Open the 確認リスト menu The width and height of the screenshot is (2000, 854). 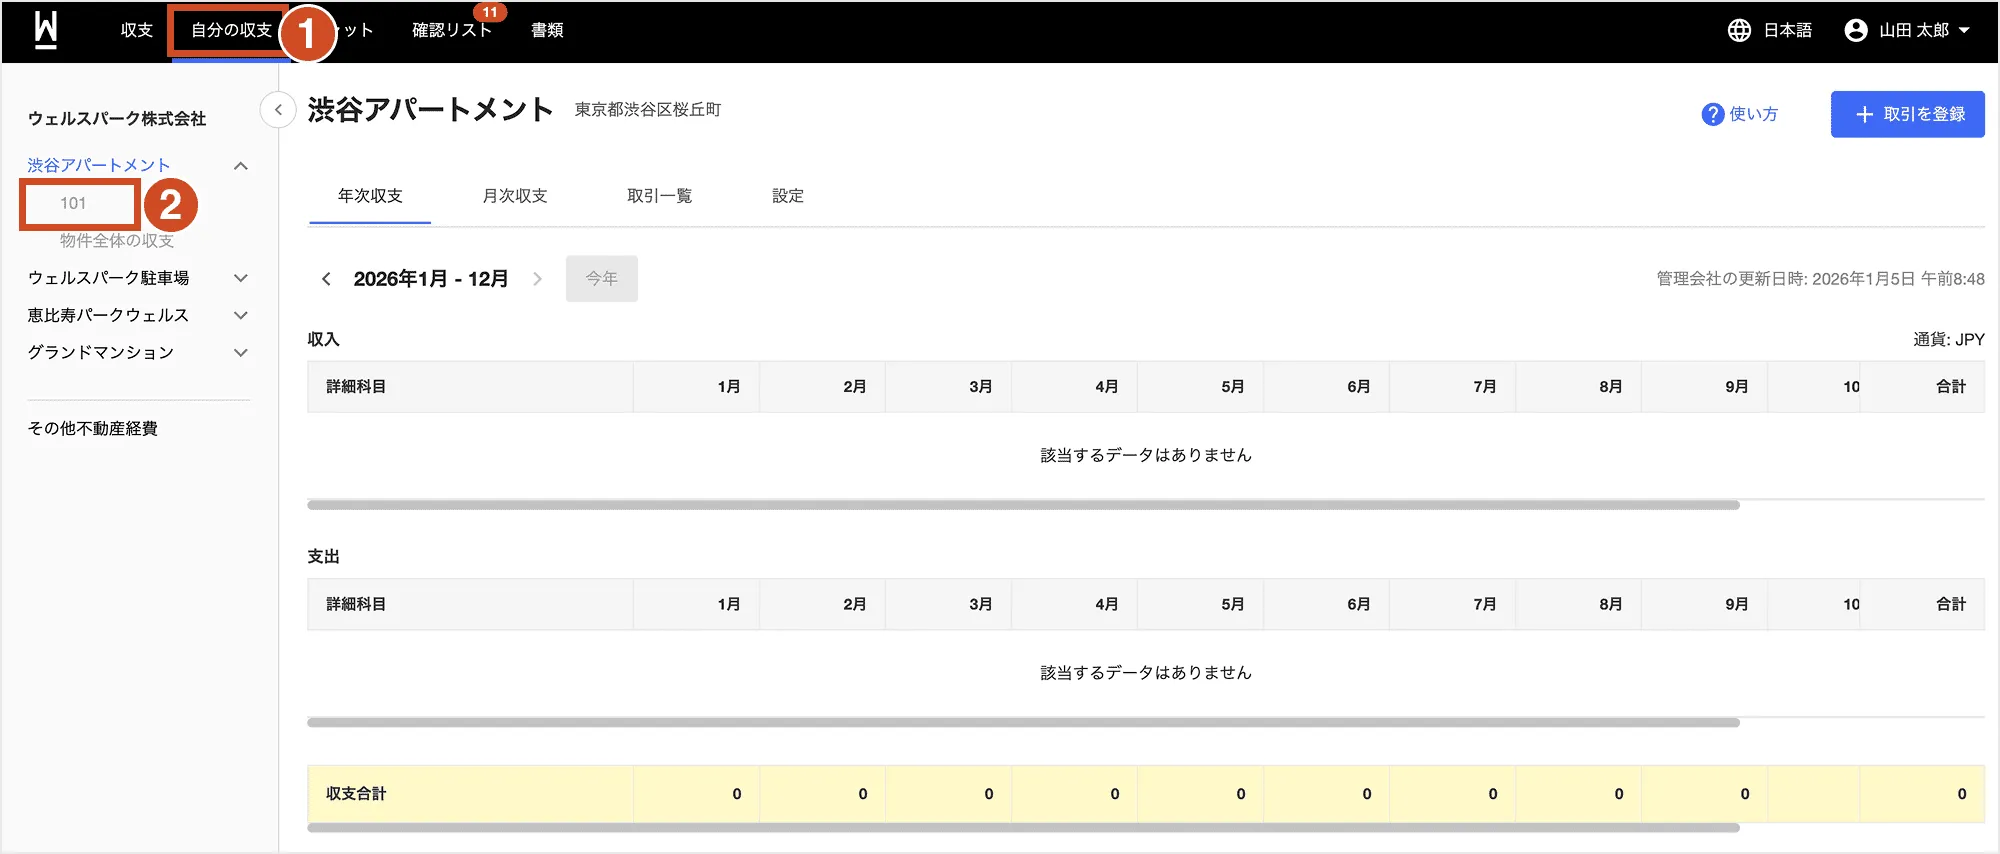[452, 30]
